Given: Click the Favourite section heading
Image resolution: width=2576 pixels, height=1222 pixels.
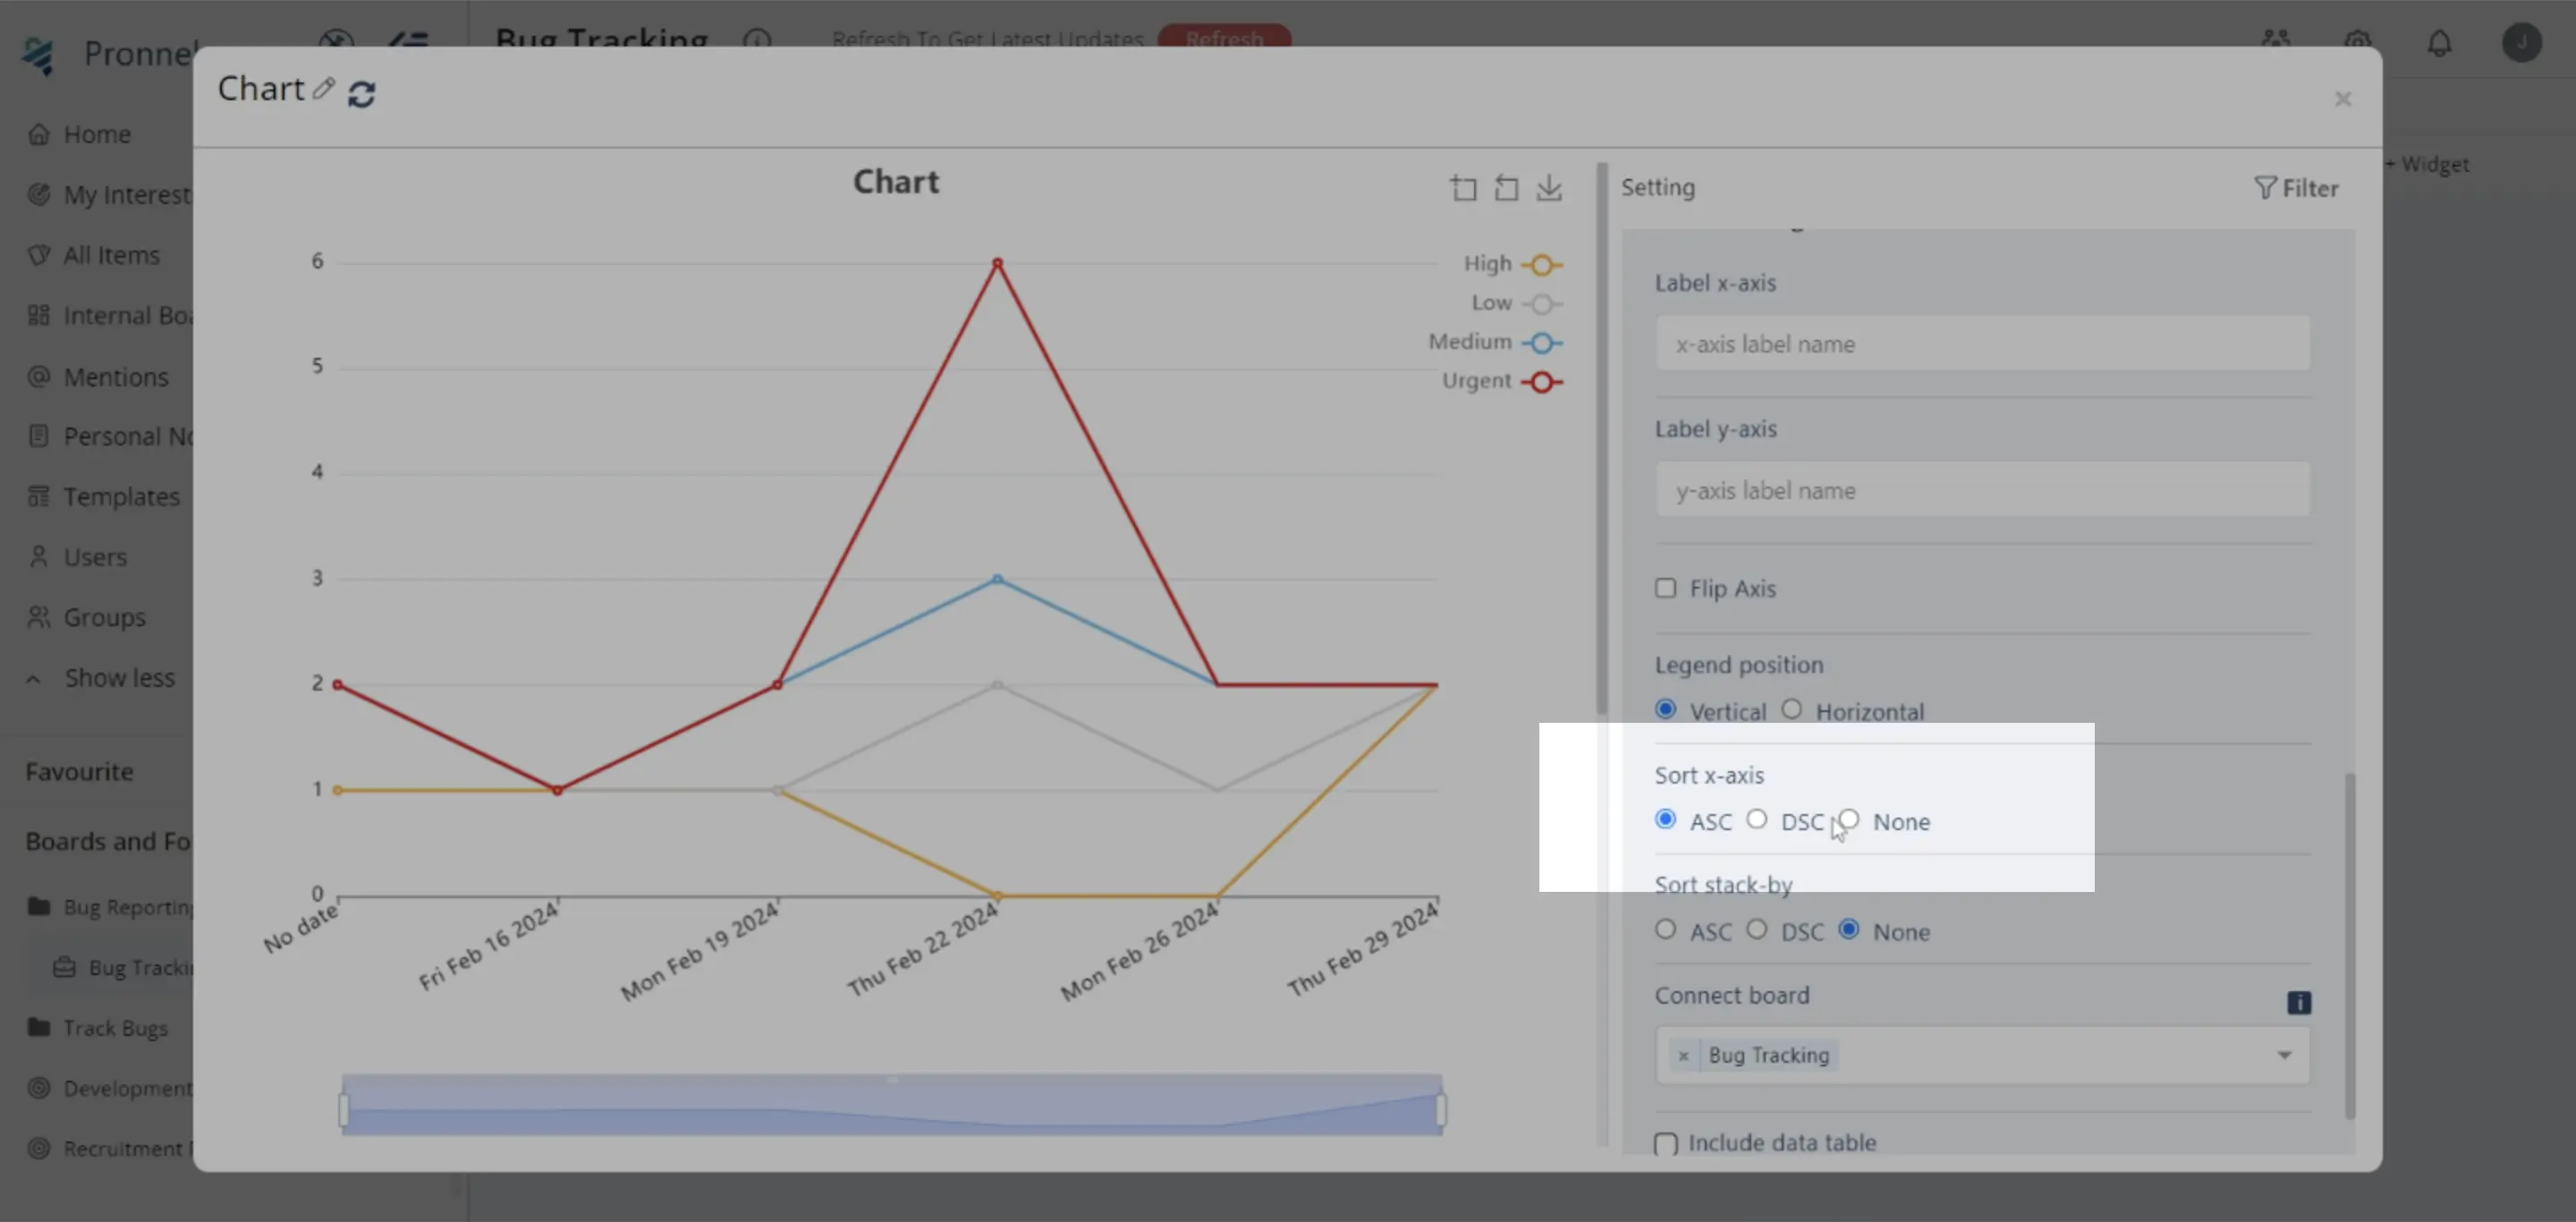Looking at the screenshot, I should point(79,771).
